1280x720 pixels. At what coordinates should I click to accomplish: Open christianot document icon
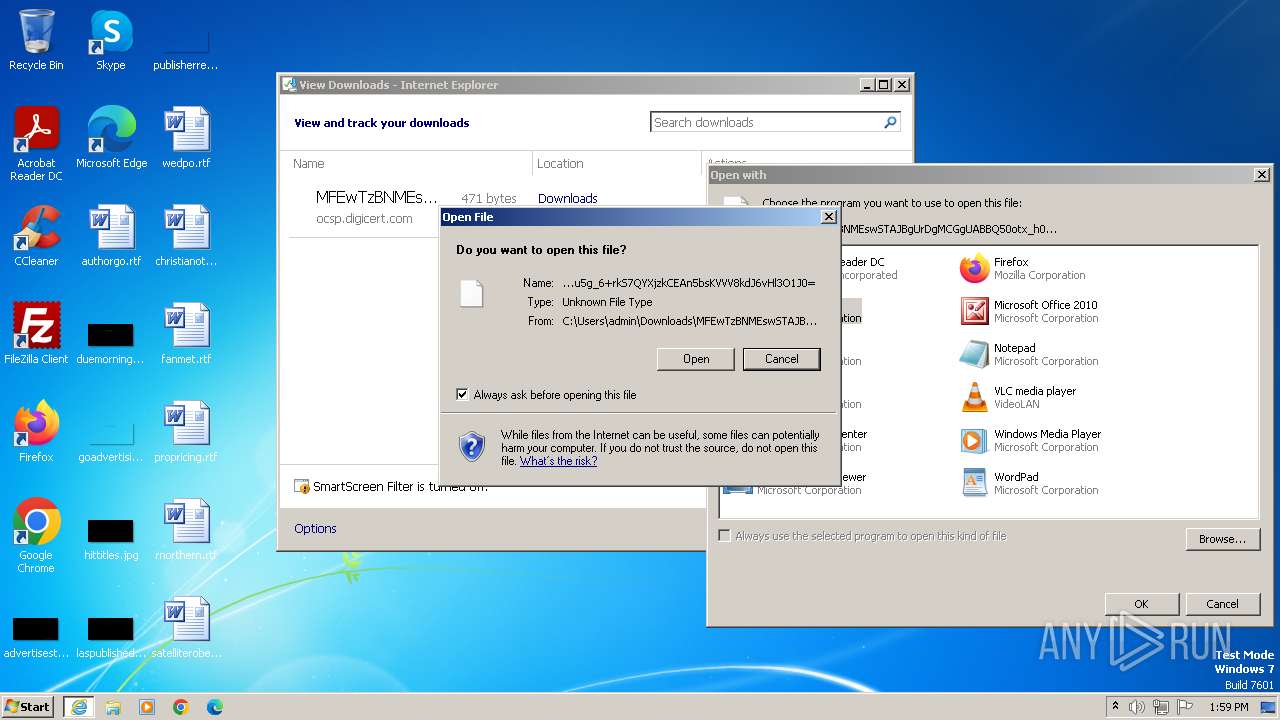186,236
